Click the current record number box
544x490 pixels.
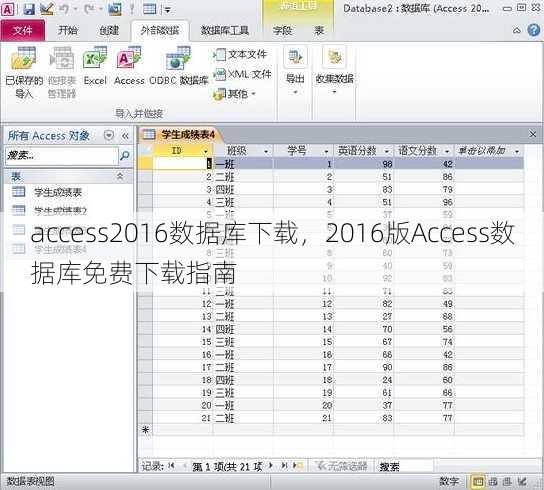(x=227, y=467)
